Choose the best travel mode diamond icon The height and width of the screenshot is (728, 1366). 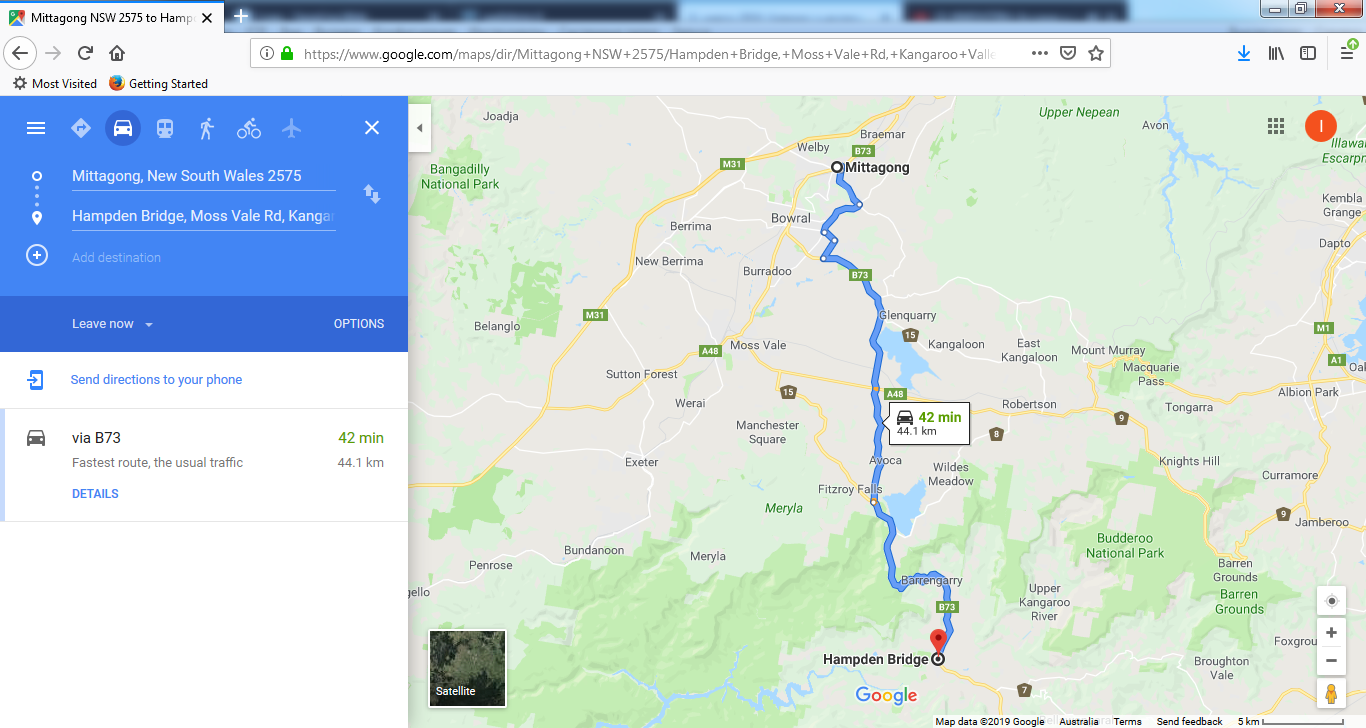[x=81, y=128]
